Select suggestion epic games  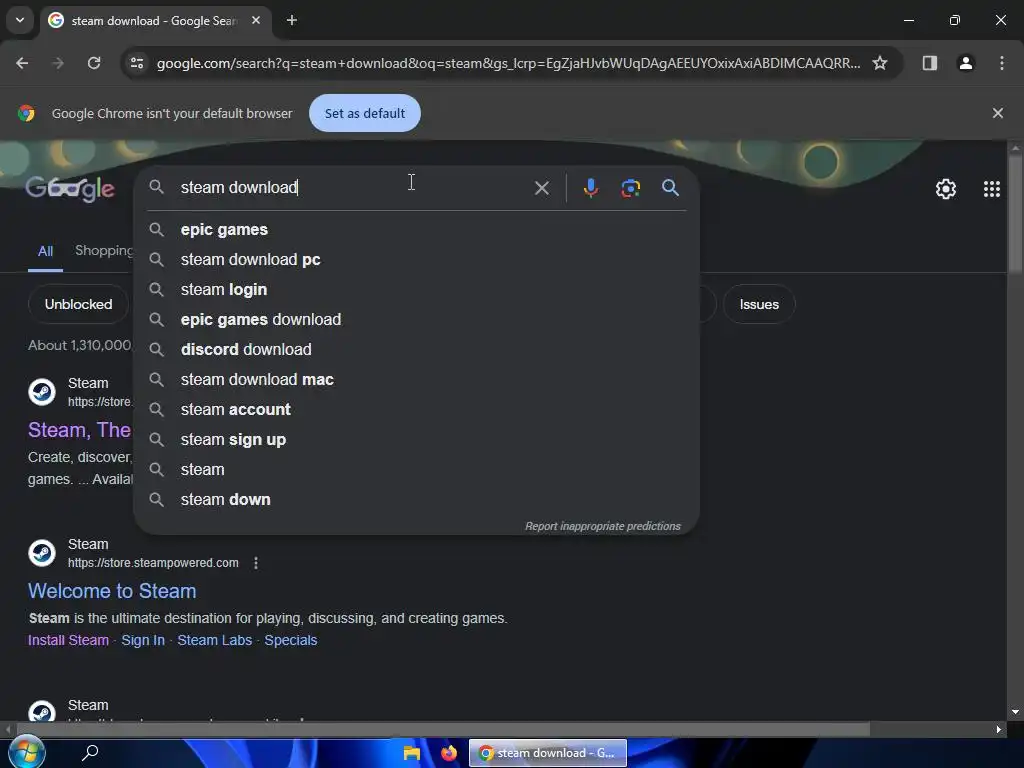(416, 230)
